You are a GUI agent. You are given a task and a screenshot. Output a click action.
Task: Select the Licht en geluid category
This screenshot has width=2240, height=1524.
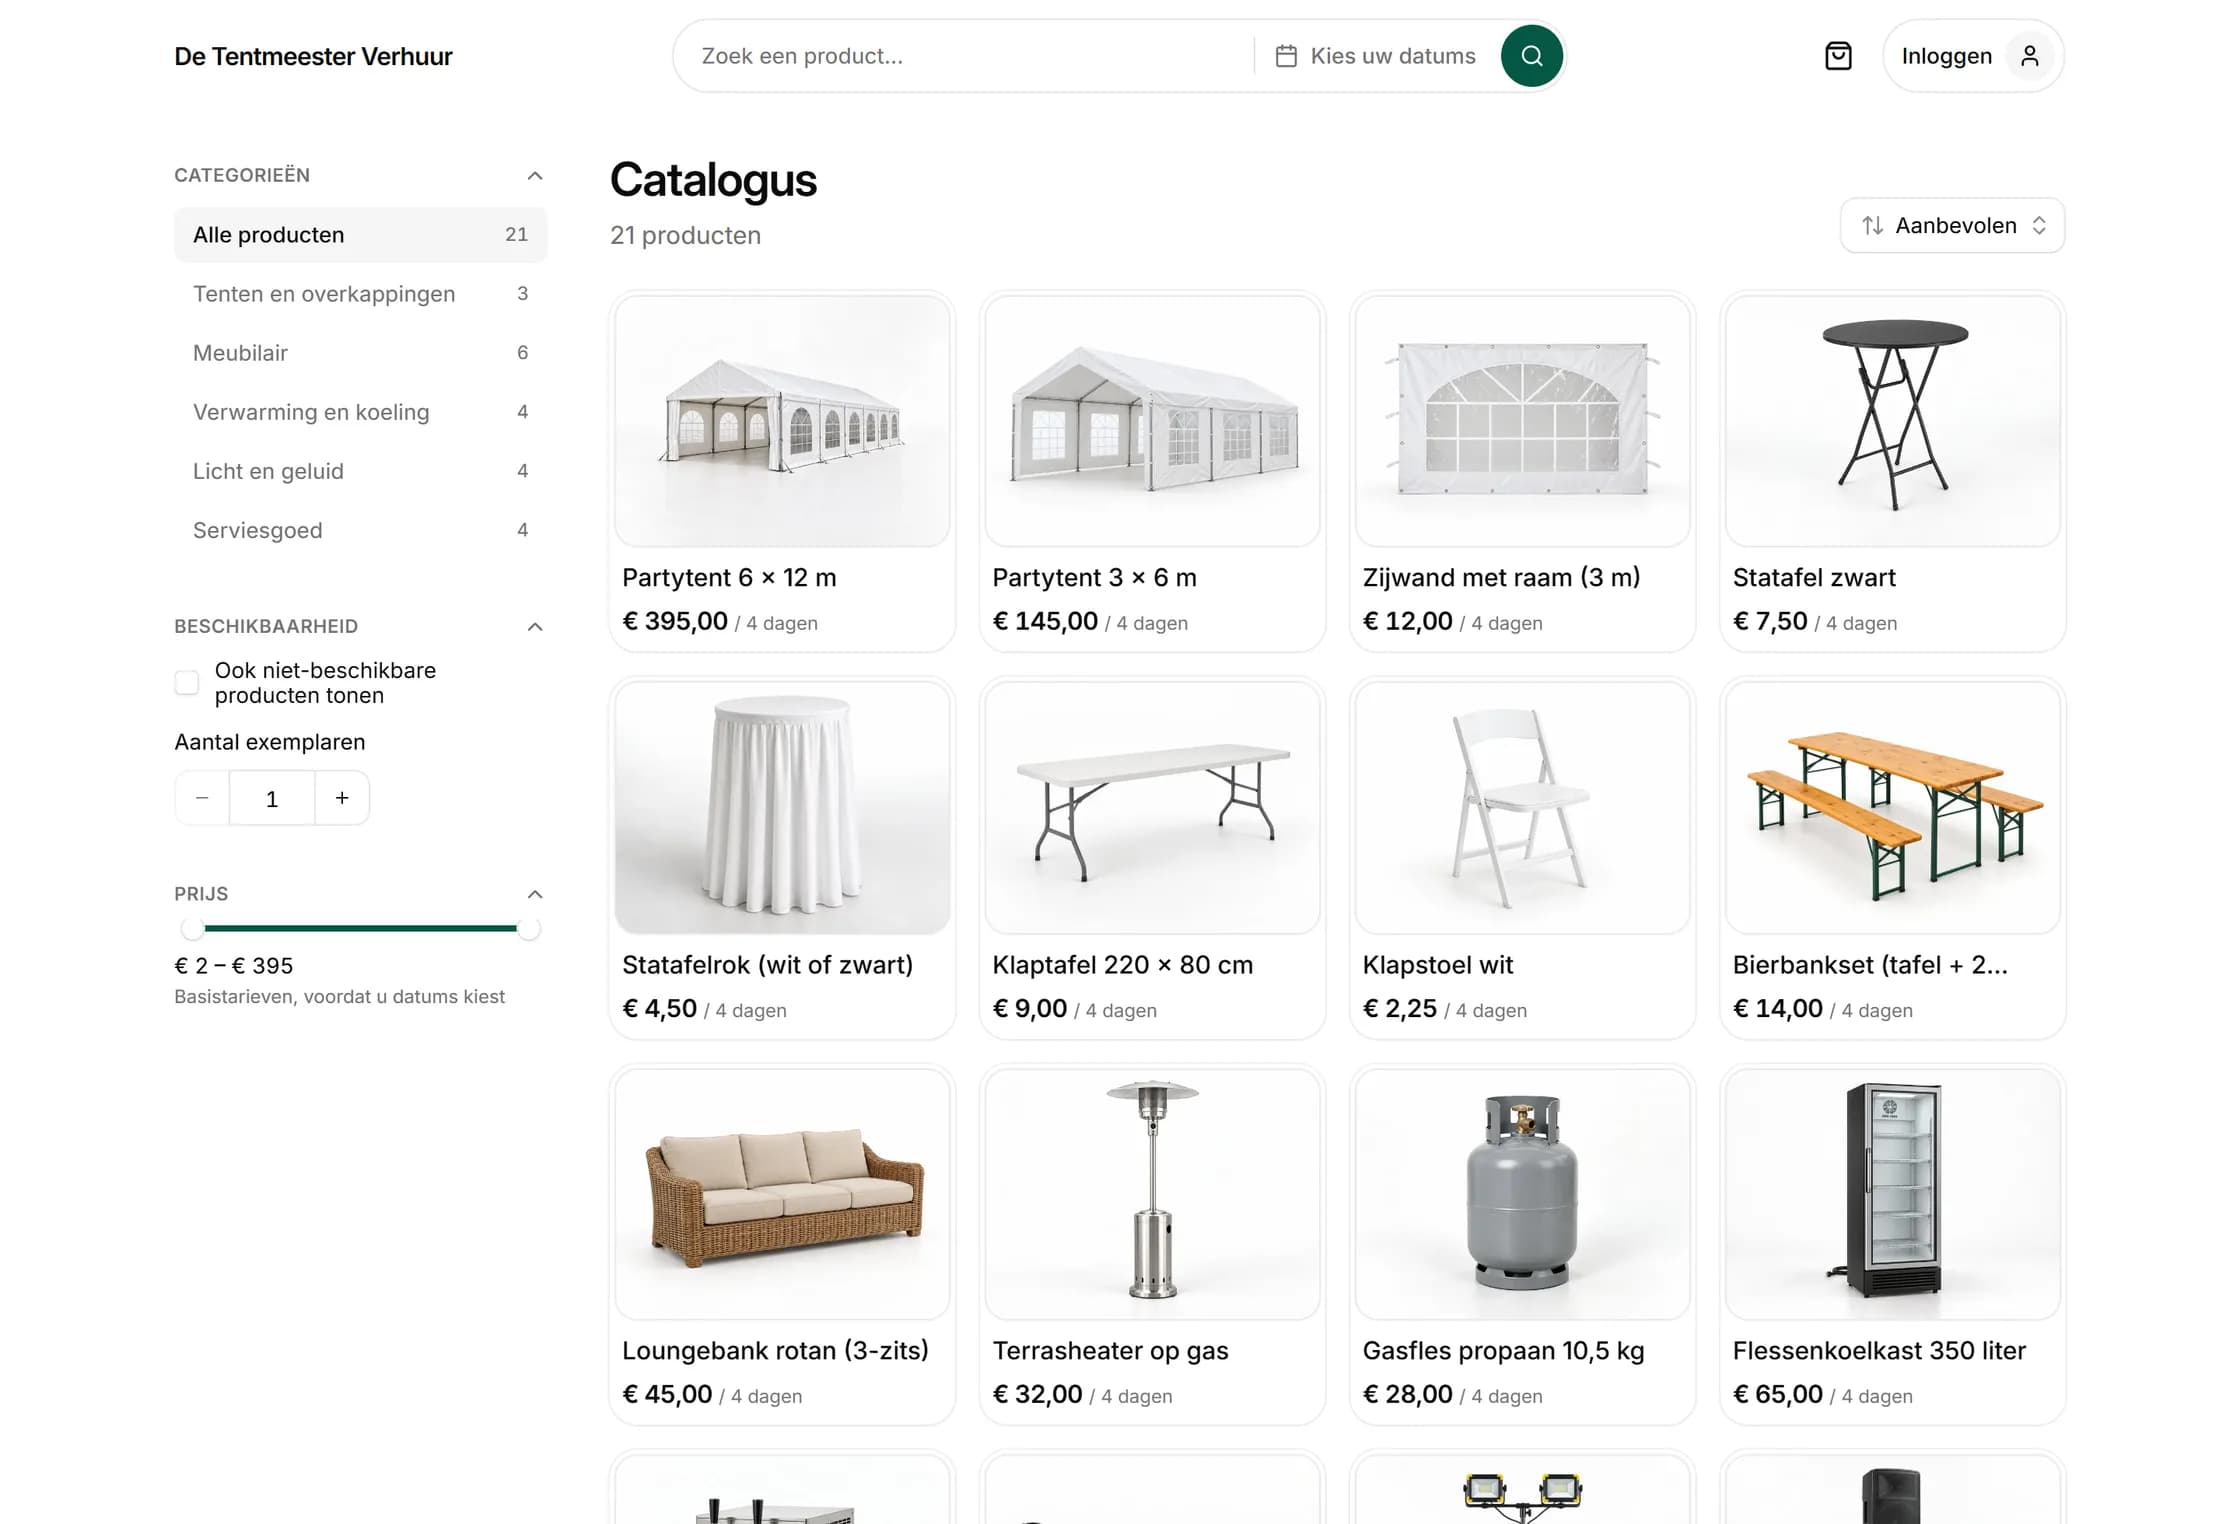(x=361, y=471)
